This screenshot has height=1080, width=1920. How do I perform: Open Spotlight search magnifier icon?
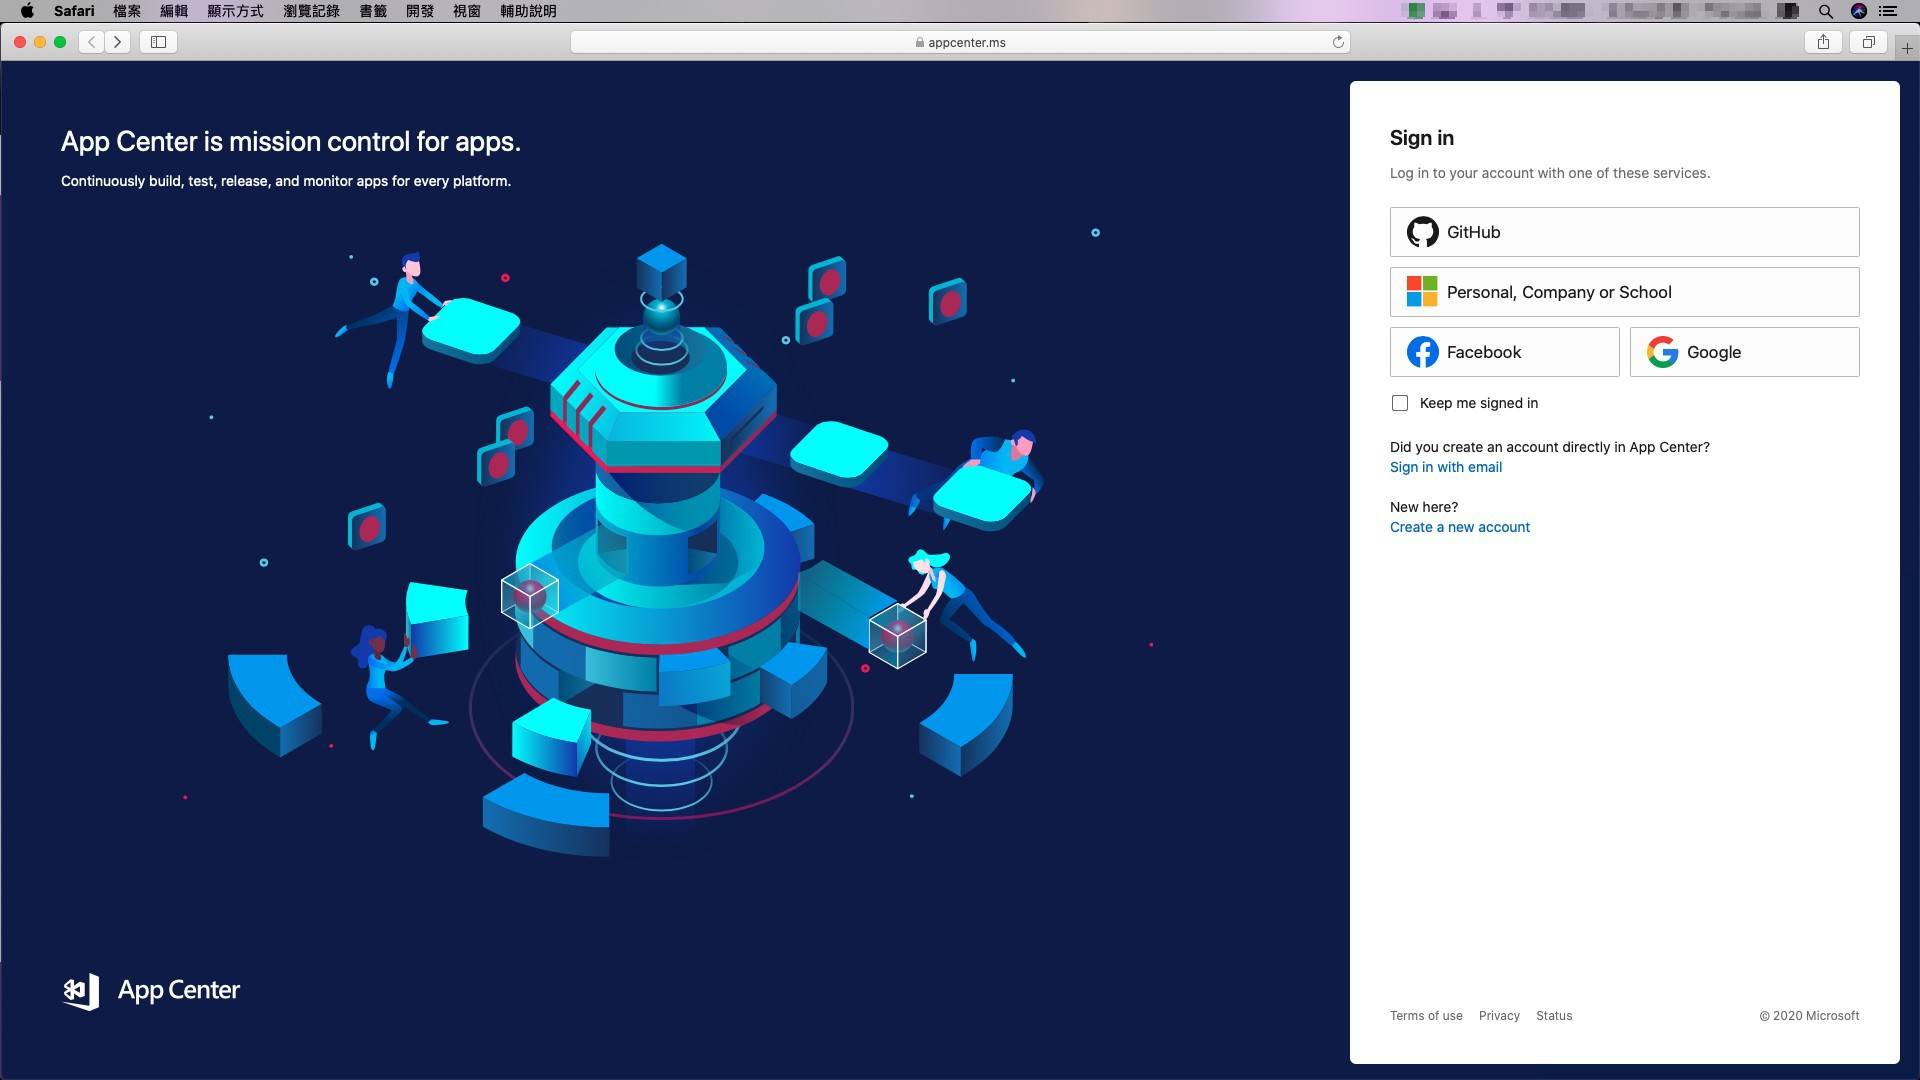click(1825, 11)
